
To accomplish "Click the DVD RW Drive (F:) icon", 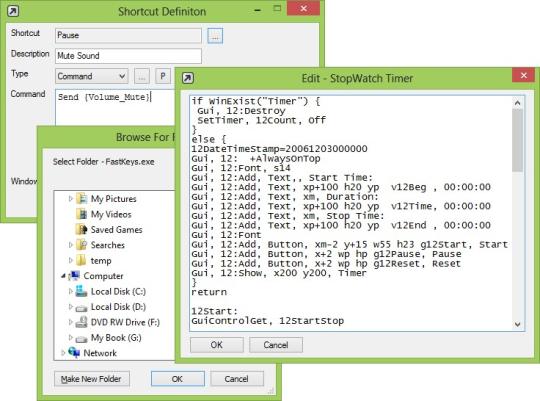I will [82, 322].
